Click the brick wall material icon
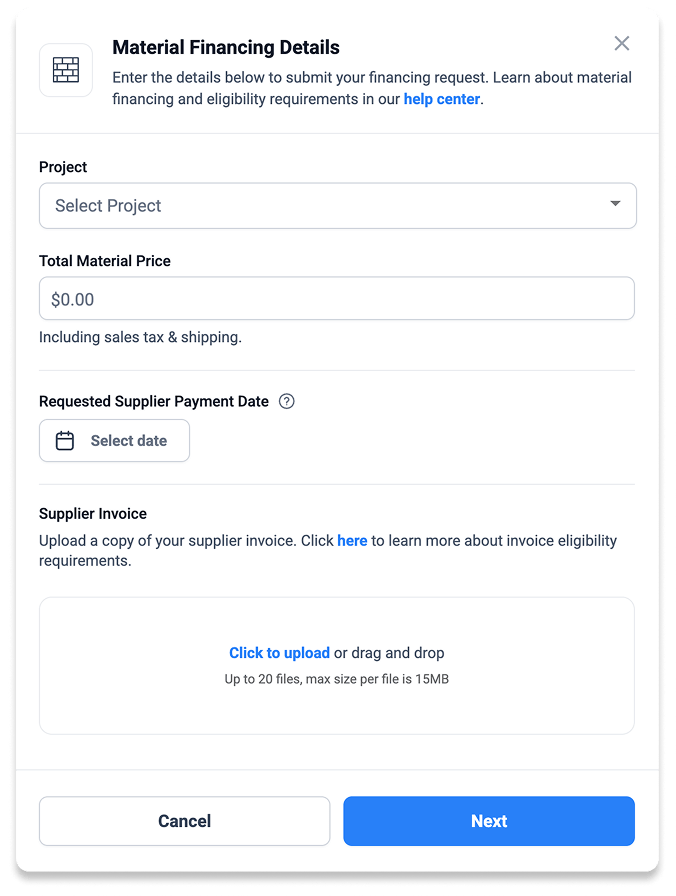676x896 pixels. [x=66, y=70]
